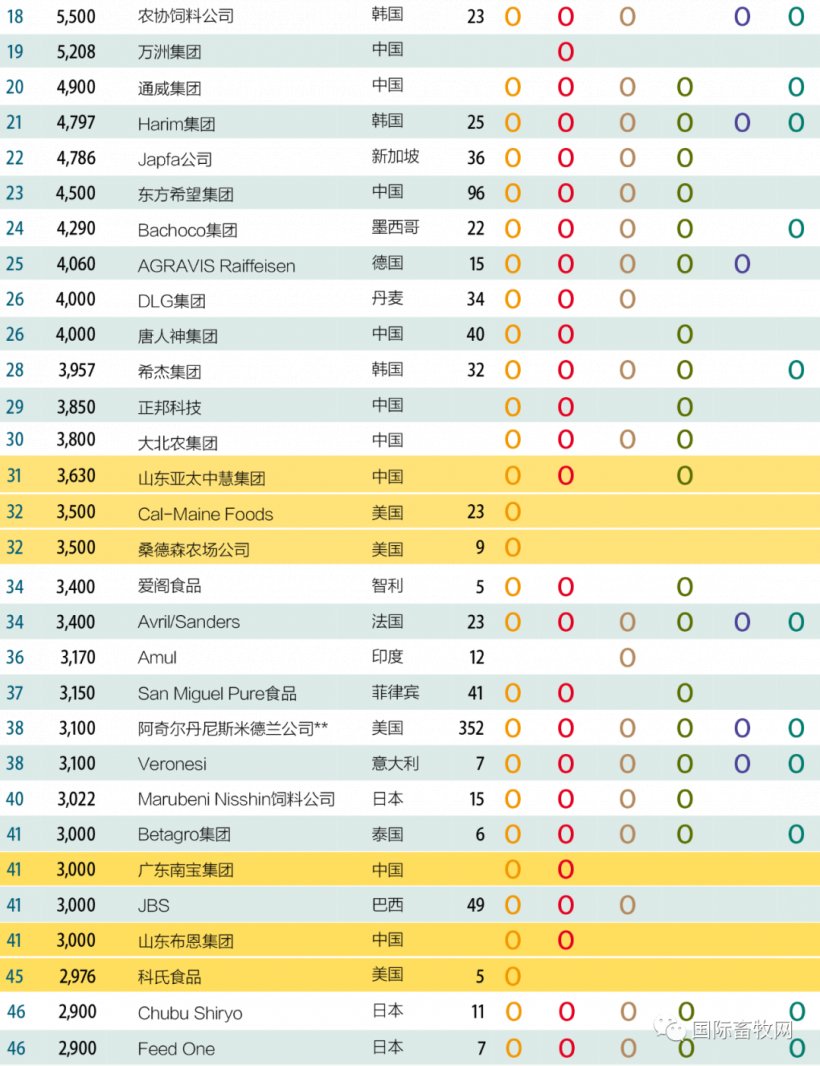The height and width of the screenshot is (1066, 820).
Task: Select rank number 19
Action: [x=15, y=52]
